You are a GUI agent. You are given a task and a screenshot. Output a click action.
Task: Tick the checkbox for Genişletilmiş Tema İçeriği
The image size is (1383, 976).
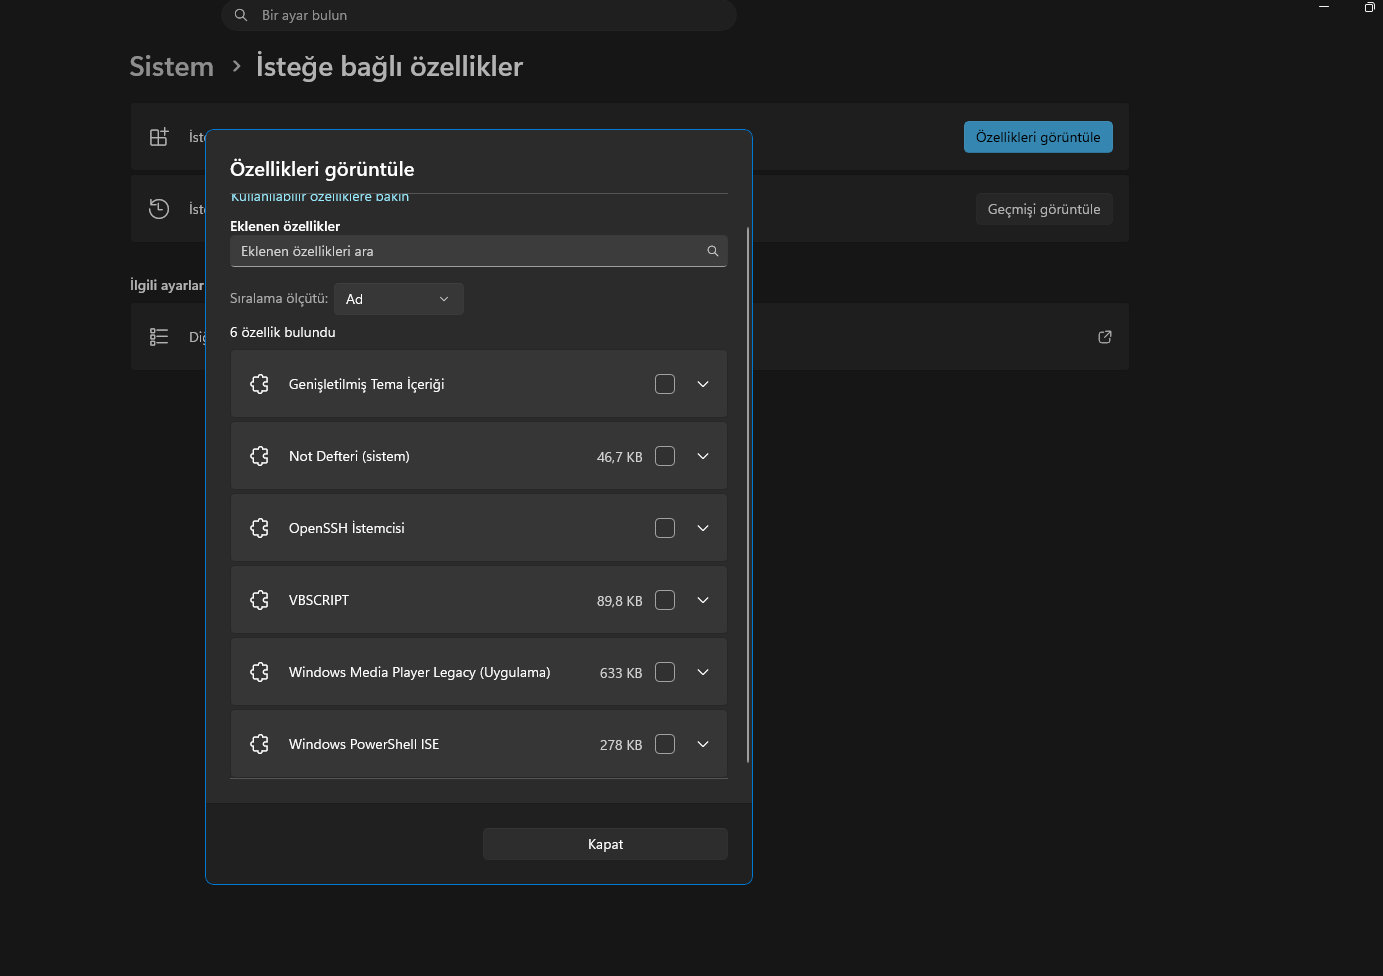(665, 384)
